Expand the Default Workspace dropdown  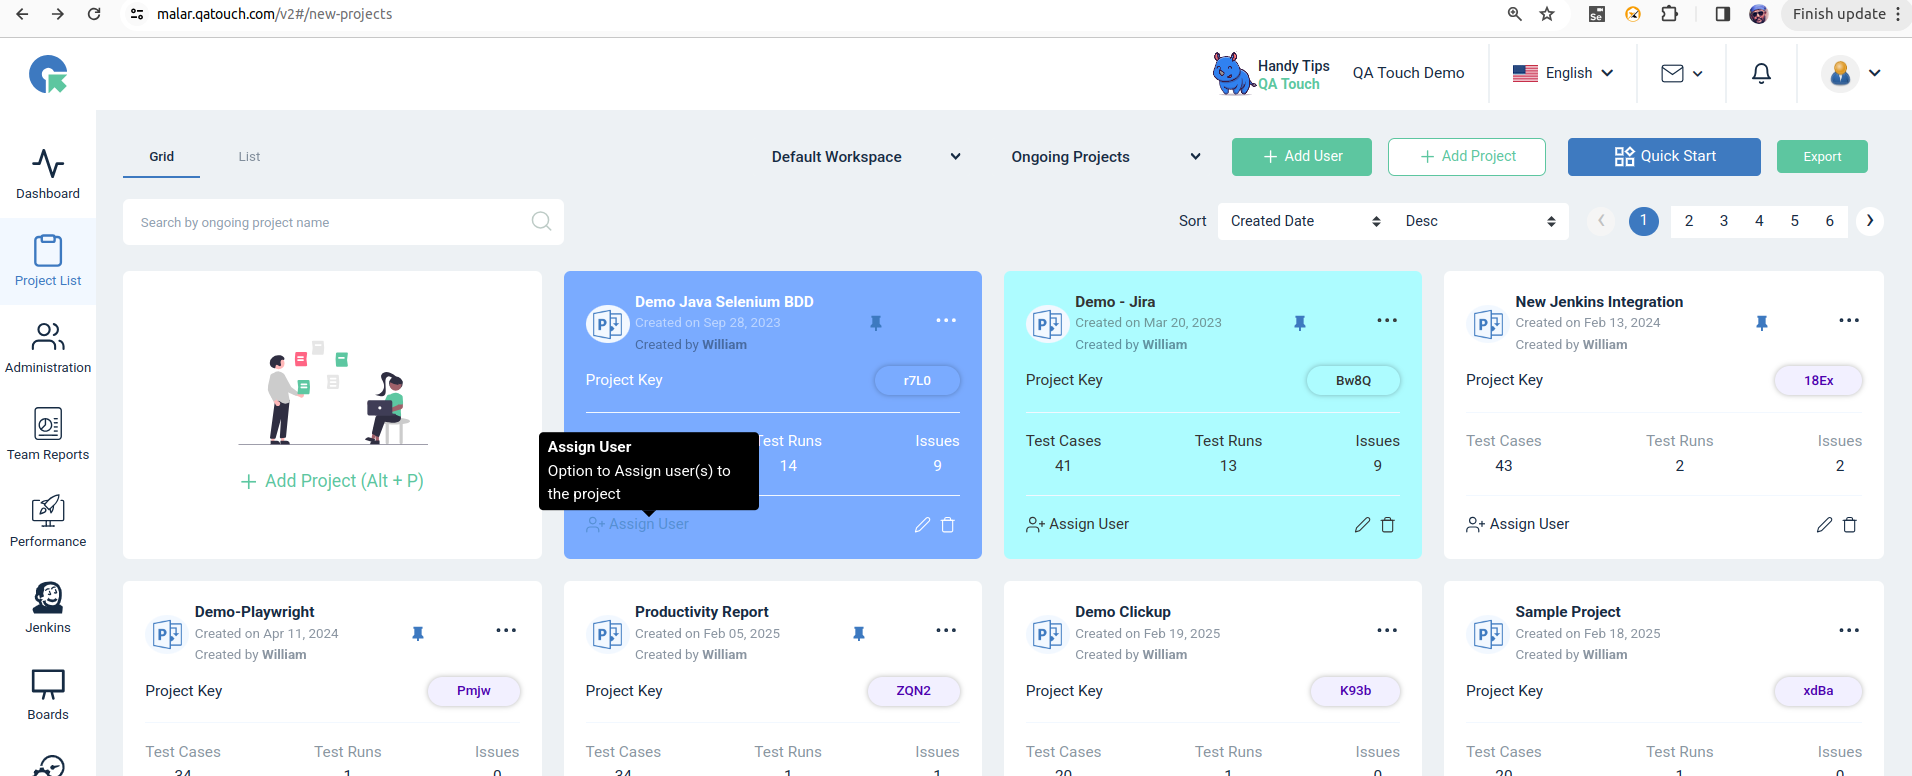tap(866, 157)
